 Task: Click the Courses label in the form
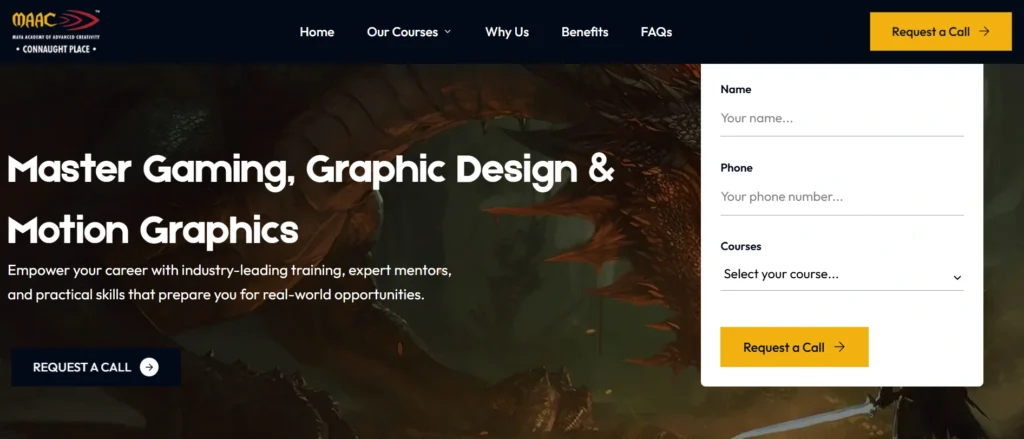tap(741, 246)
